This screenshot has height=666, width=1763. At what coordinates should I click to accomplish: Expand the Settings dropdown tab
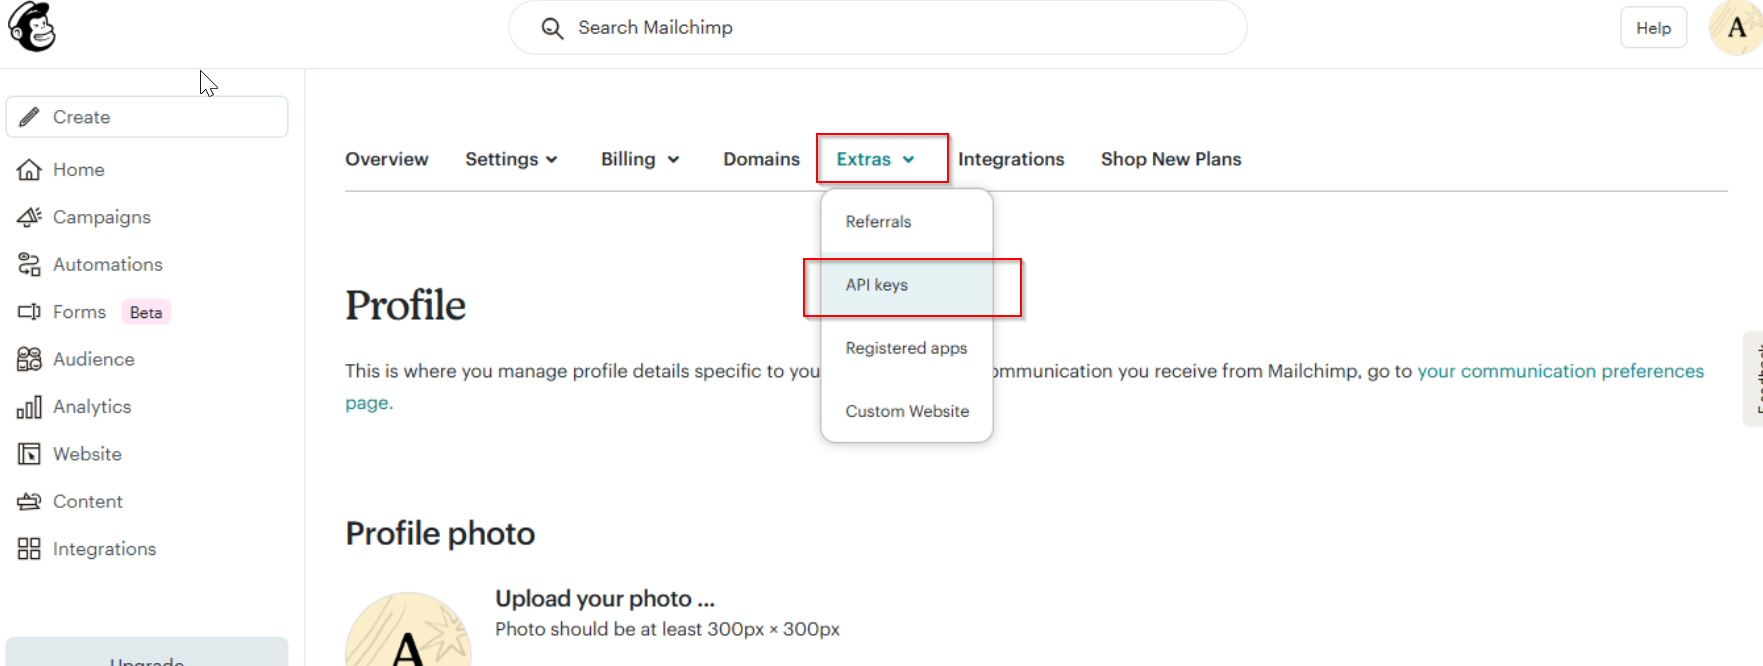[x=511, y=159]
